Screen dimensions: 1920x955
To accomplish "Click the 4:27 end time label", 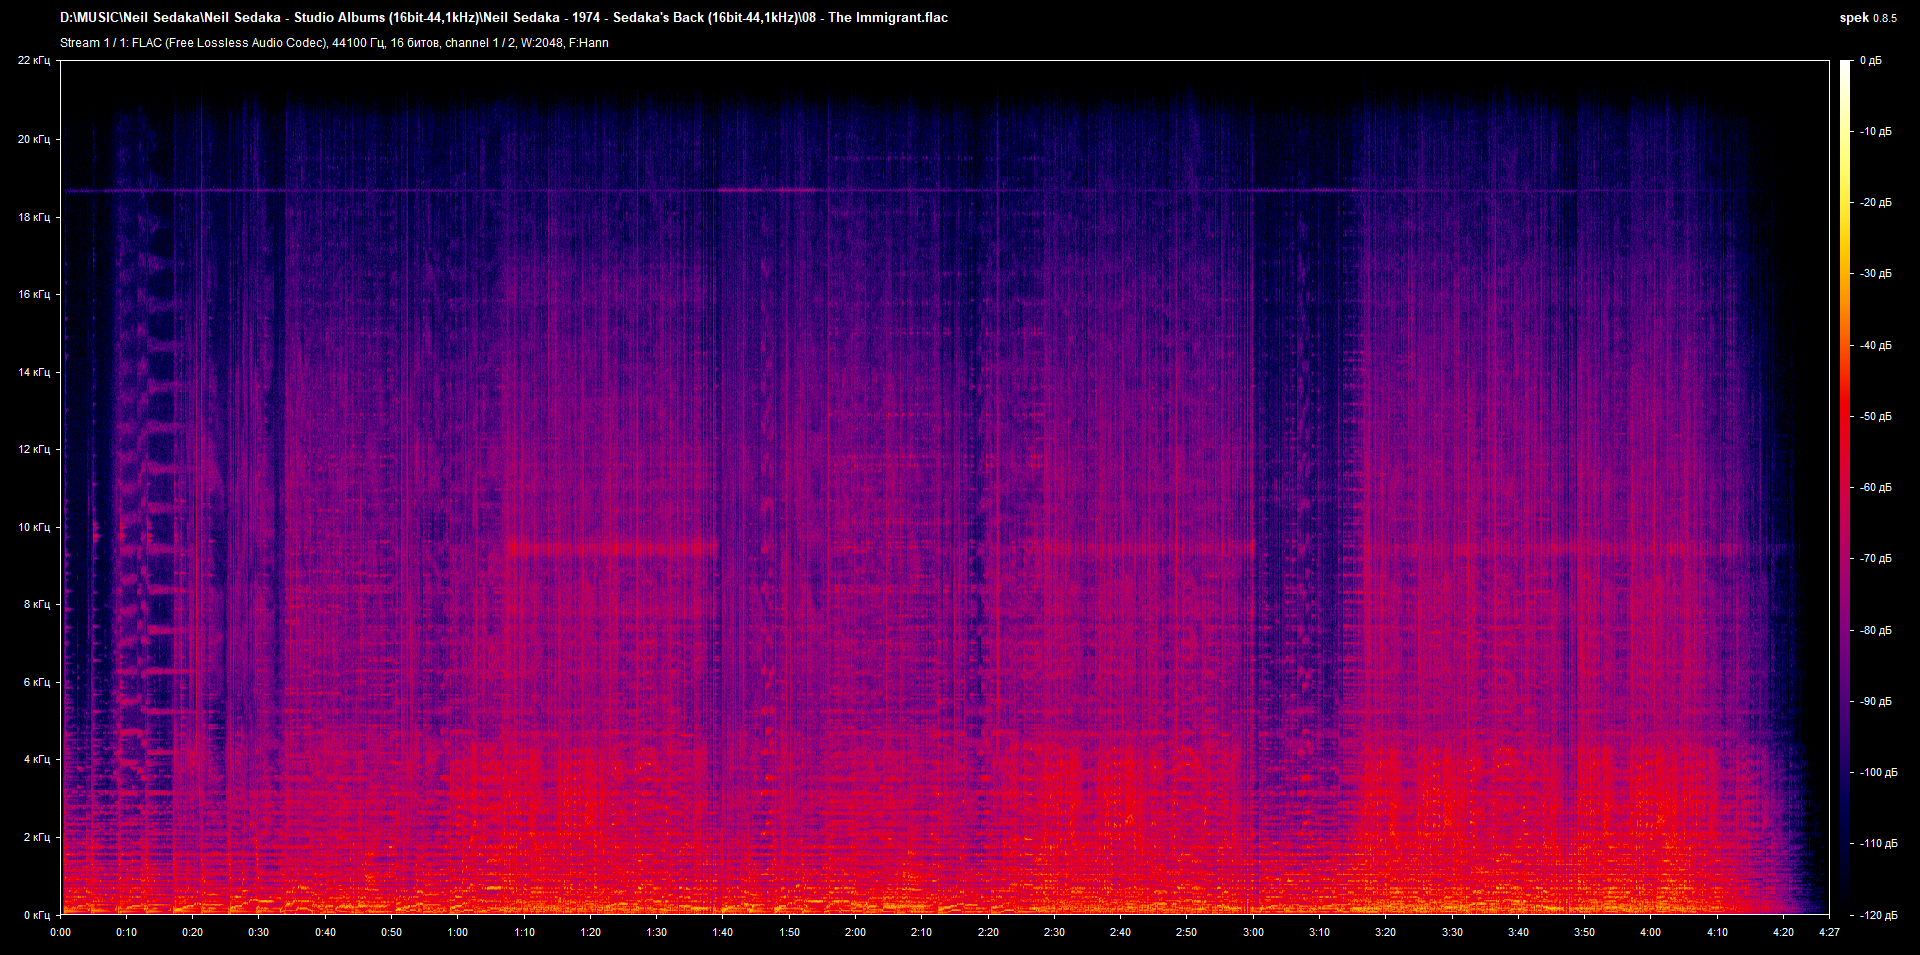I will [x=1829, y=932].
